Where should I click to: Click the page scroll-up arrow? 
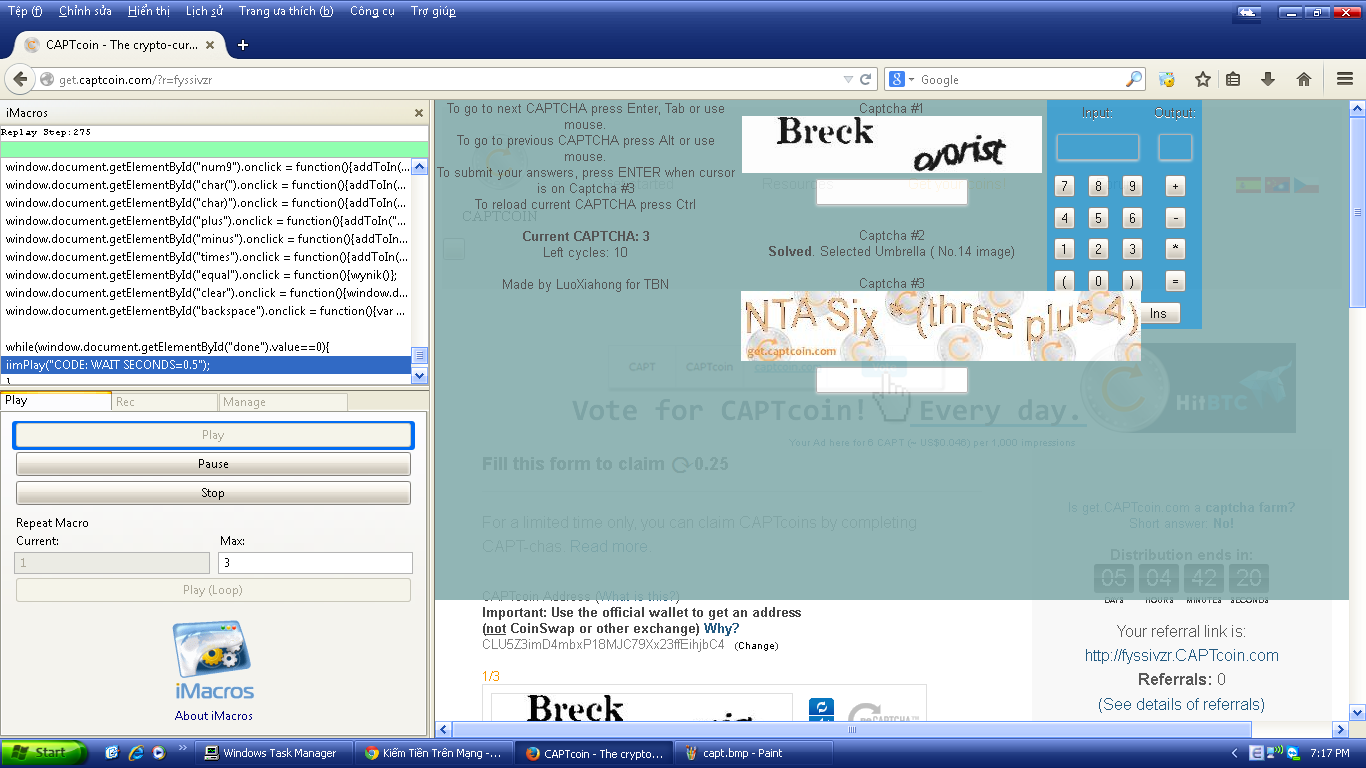[x=1358, y=108]
